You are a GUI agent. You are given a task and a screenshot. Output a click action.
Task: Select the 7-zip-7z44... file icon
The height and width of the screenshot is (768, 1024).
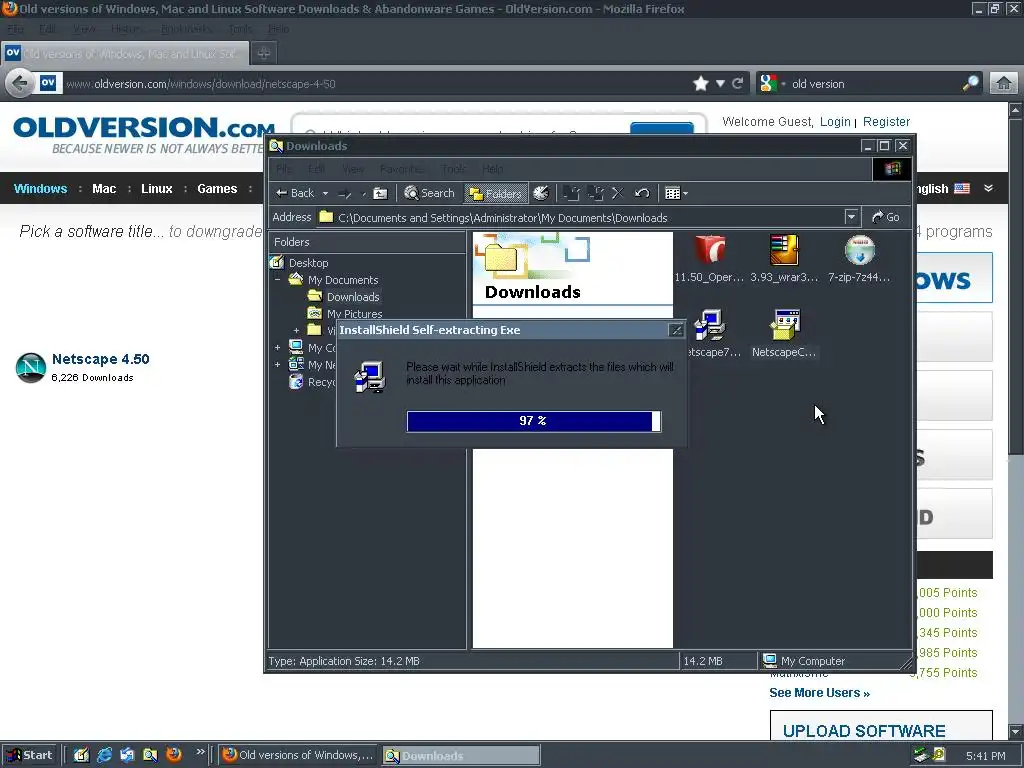coord(859,259)
